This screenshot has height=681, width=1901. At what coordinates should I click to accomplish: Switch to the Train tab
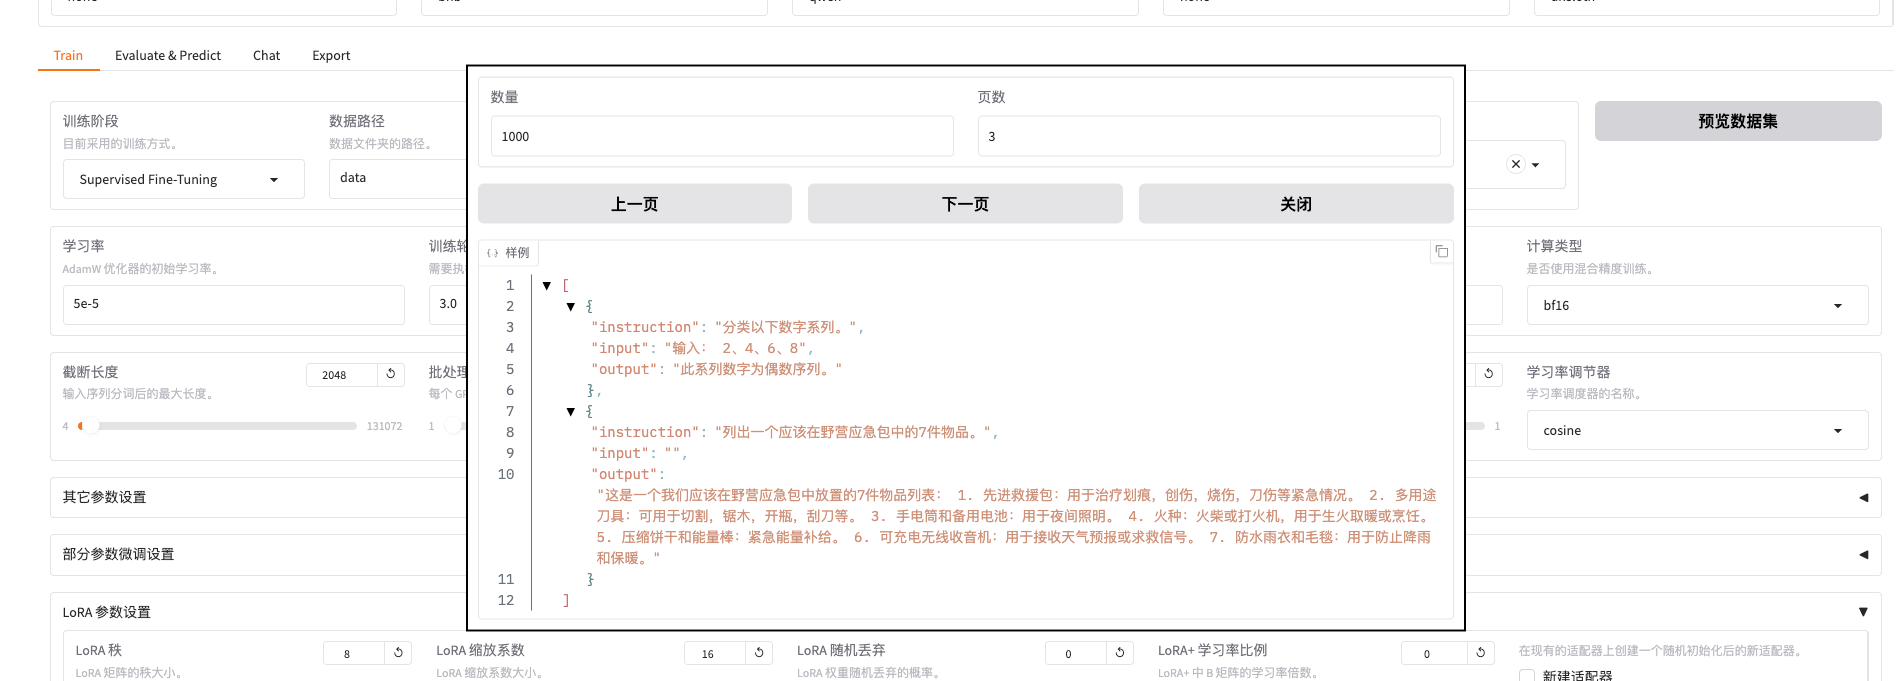click(x=68, y=55)
